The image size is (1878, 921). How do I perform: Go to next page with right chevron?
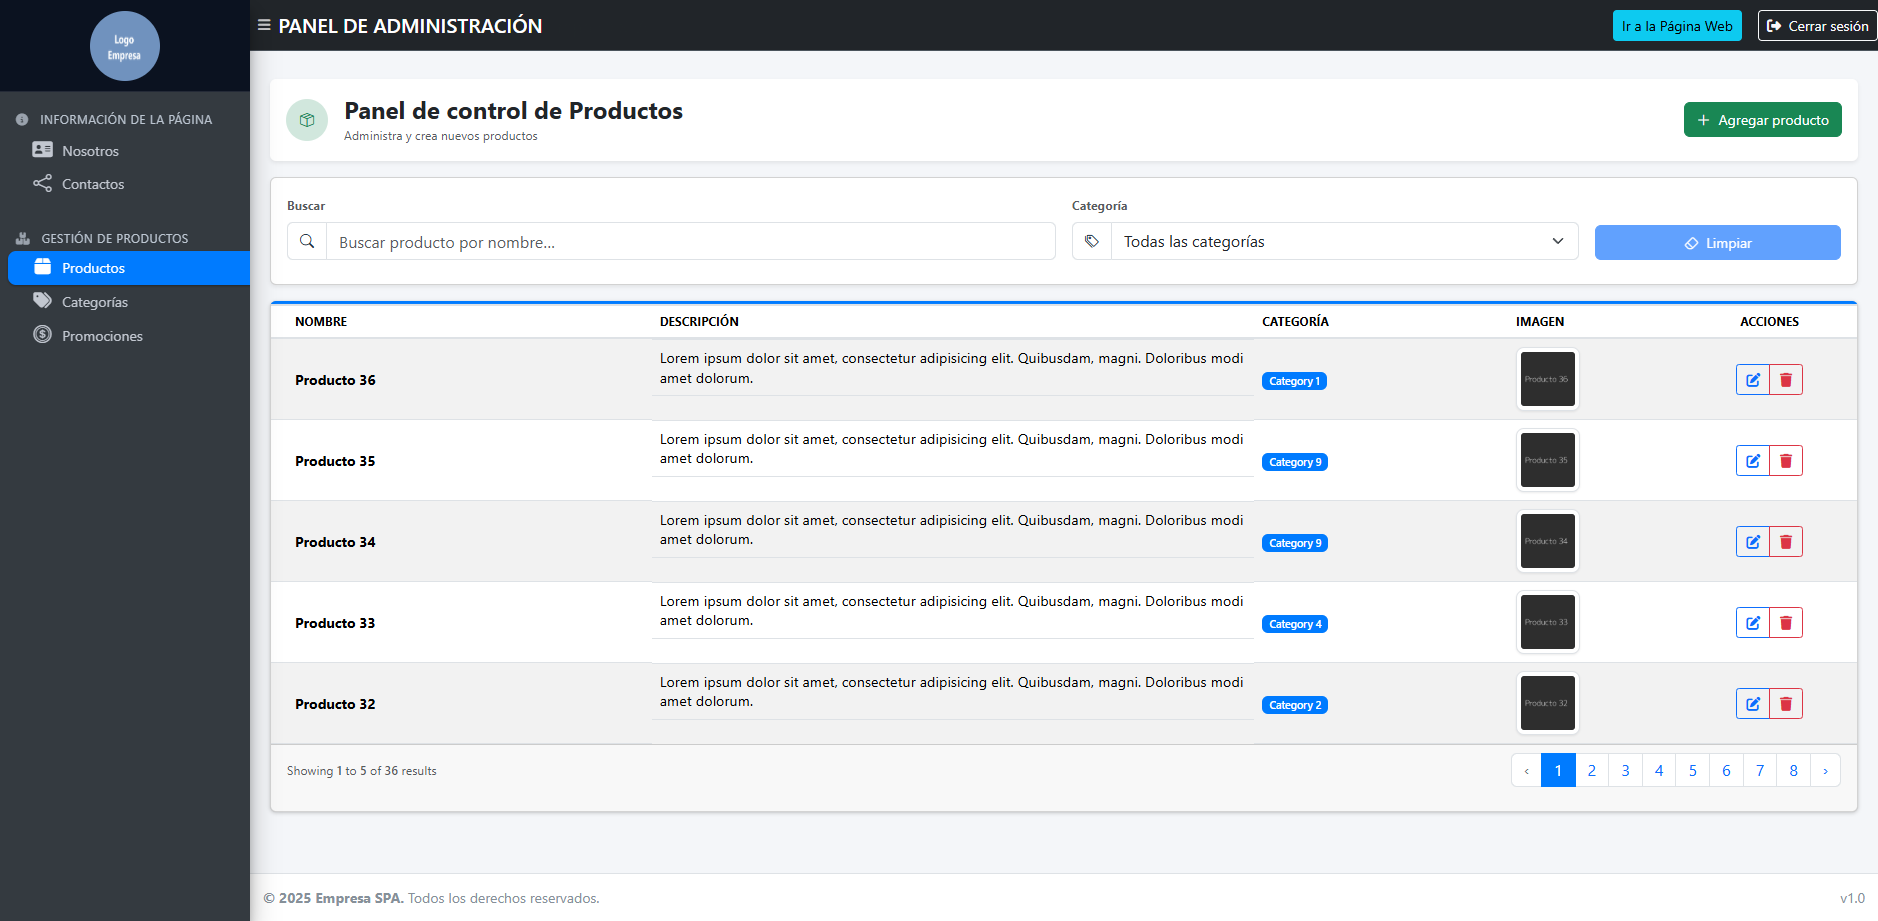click(x=1825, y=771)
